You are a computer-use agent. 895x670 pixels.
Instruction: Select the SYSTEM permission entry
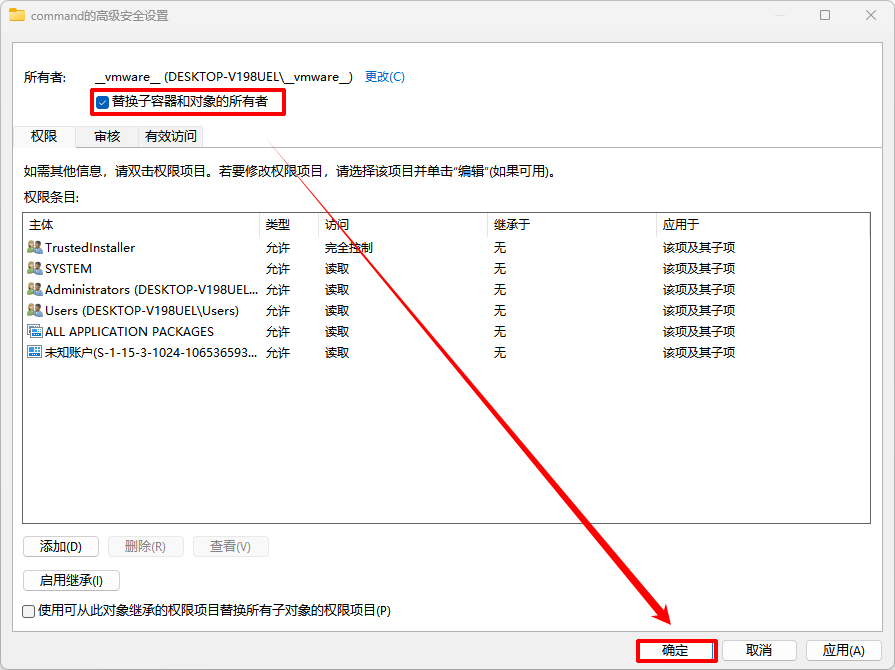(446, 268)
